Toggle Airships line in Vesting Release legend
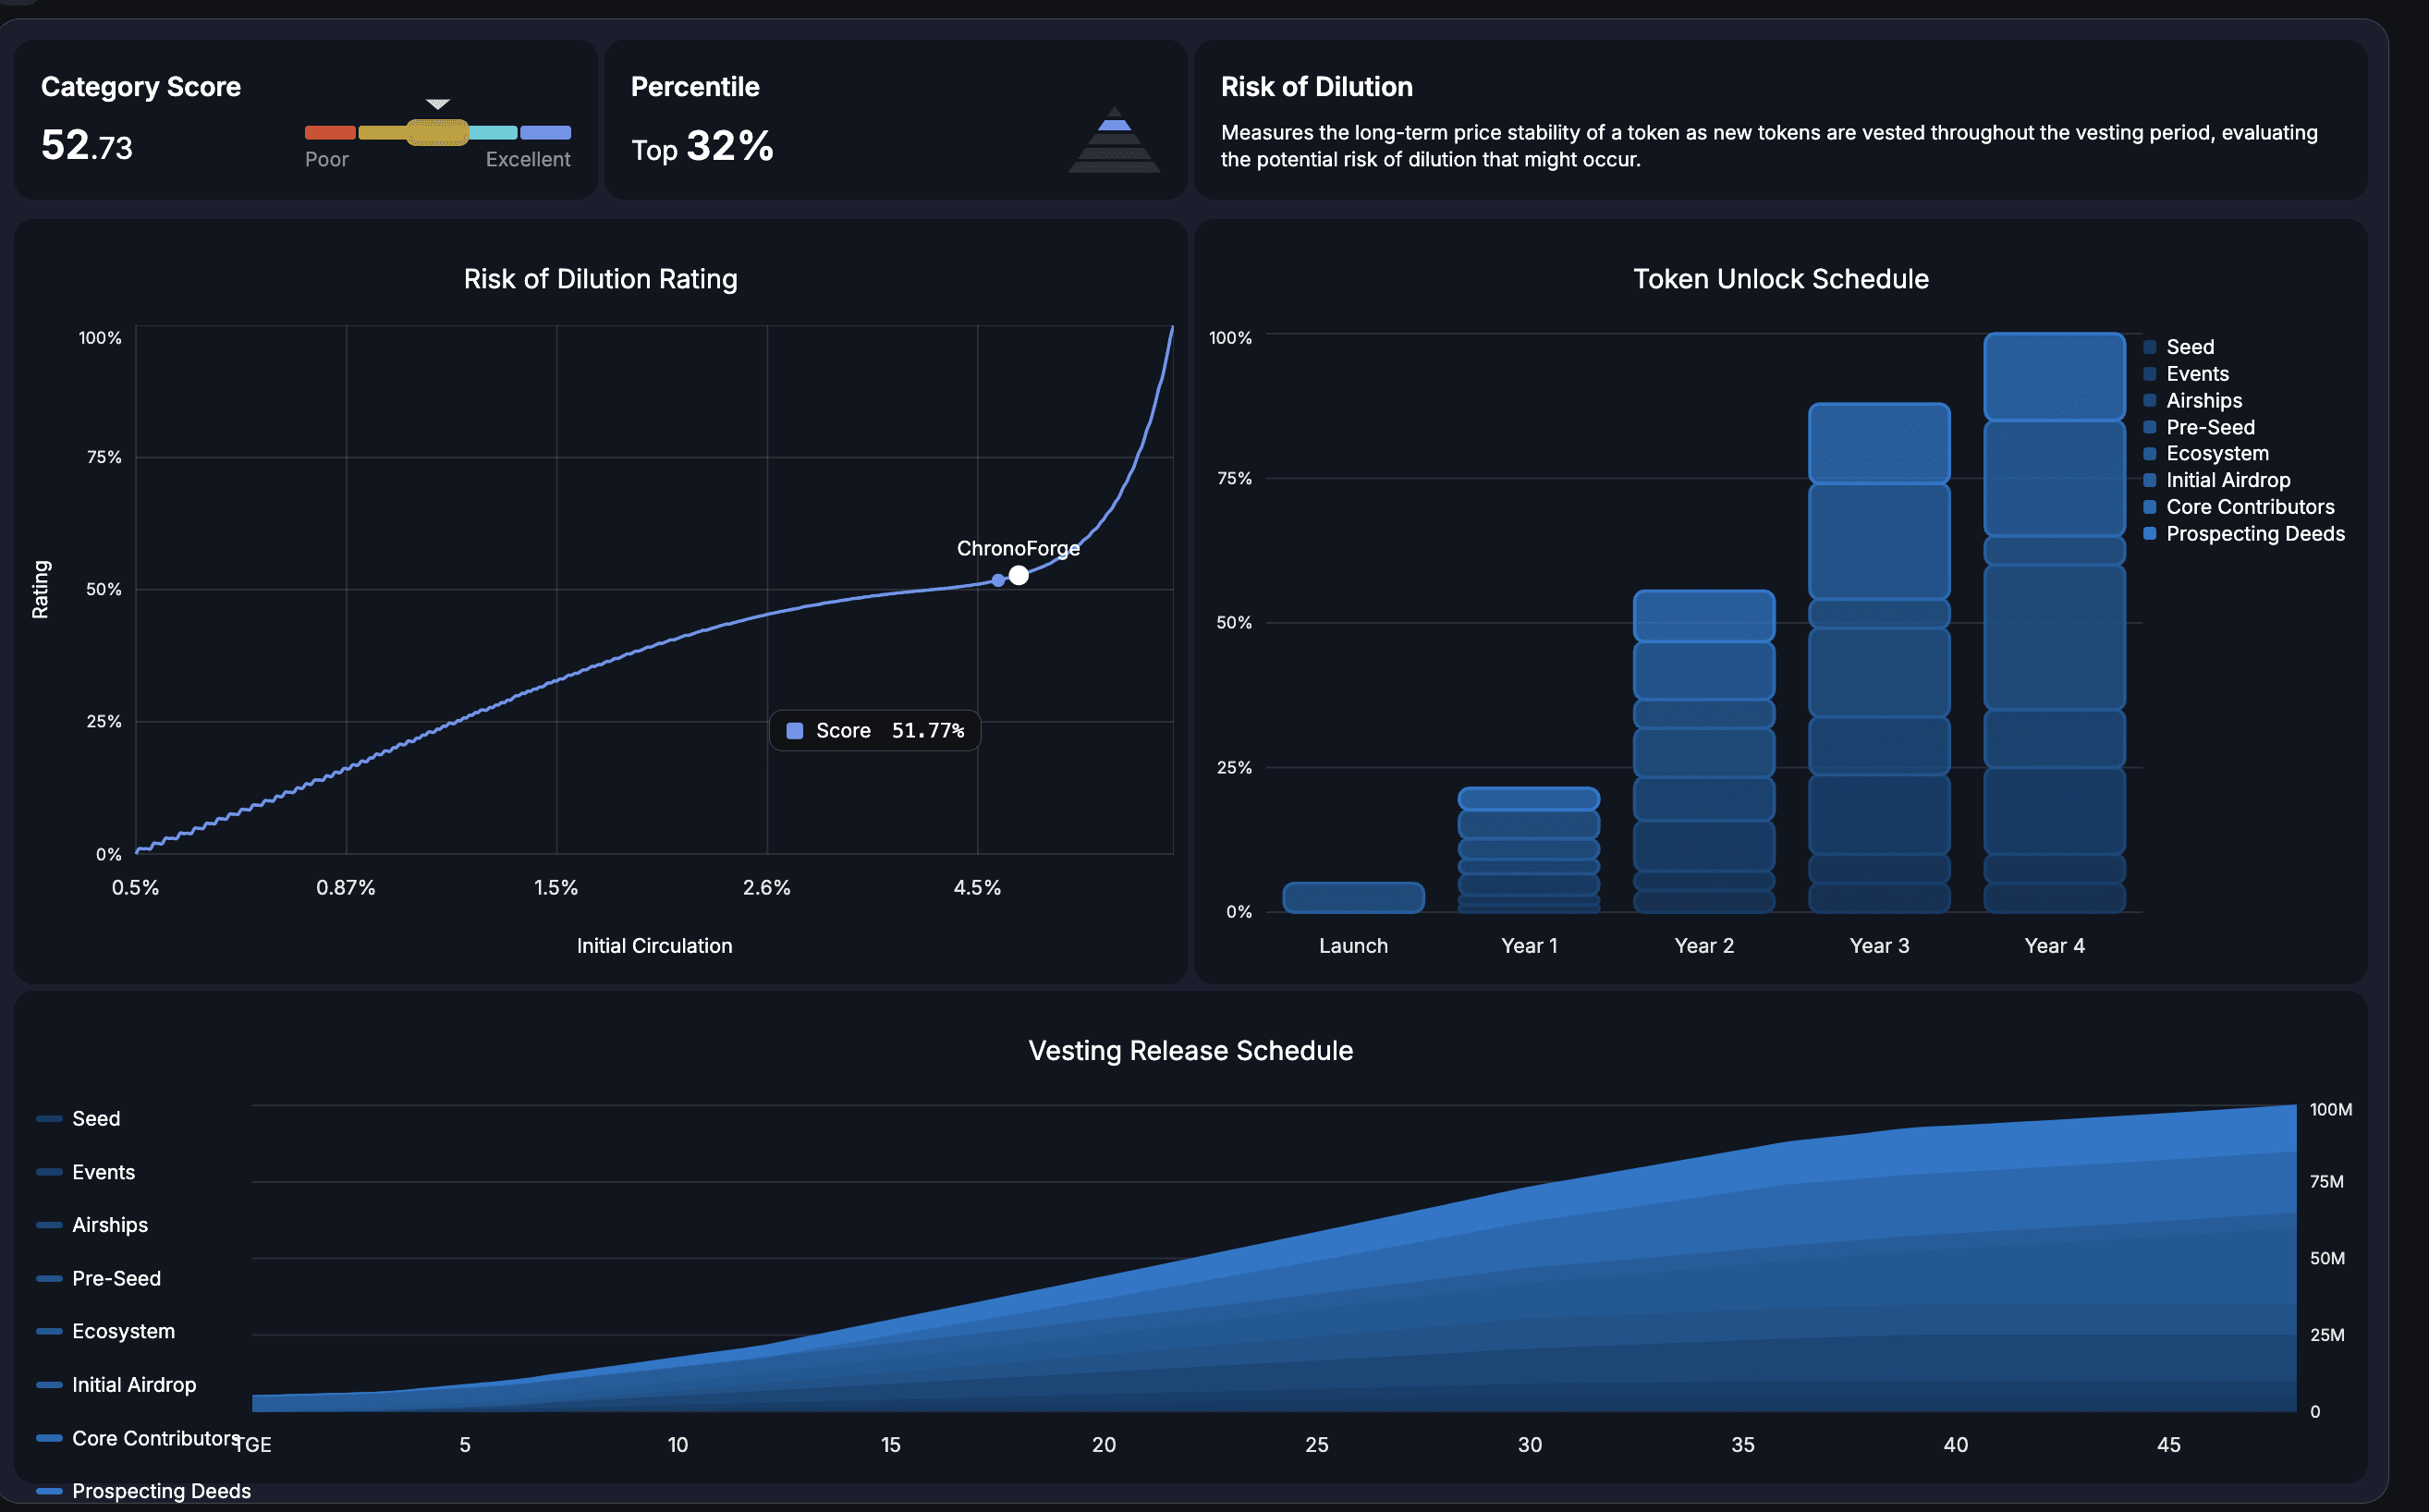 pyautogui.click(x=92, y=1225)
